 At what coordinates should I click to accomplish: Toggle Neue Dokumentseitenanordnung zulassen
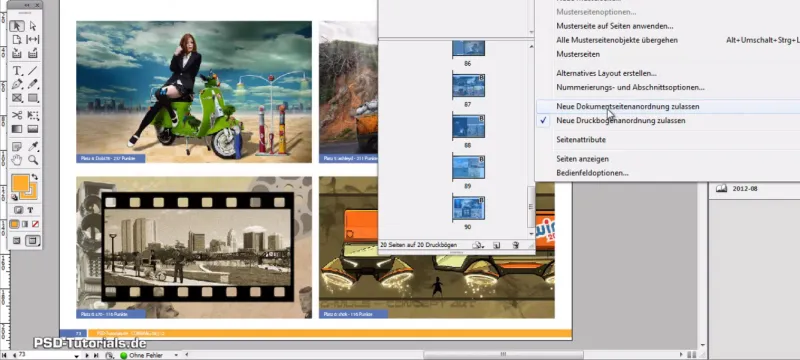628,107
